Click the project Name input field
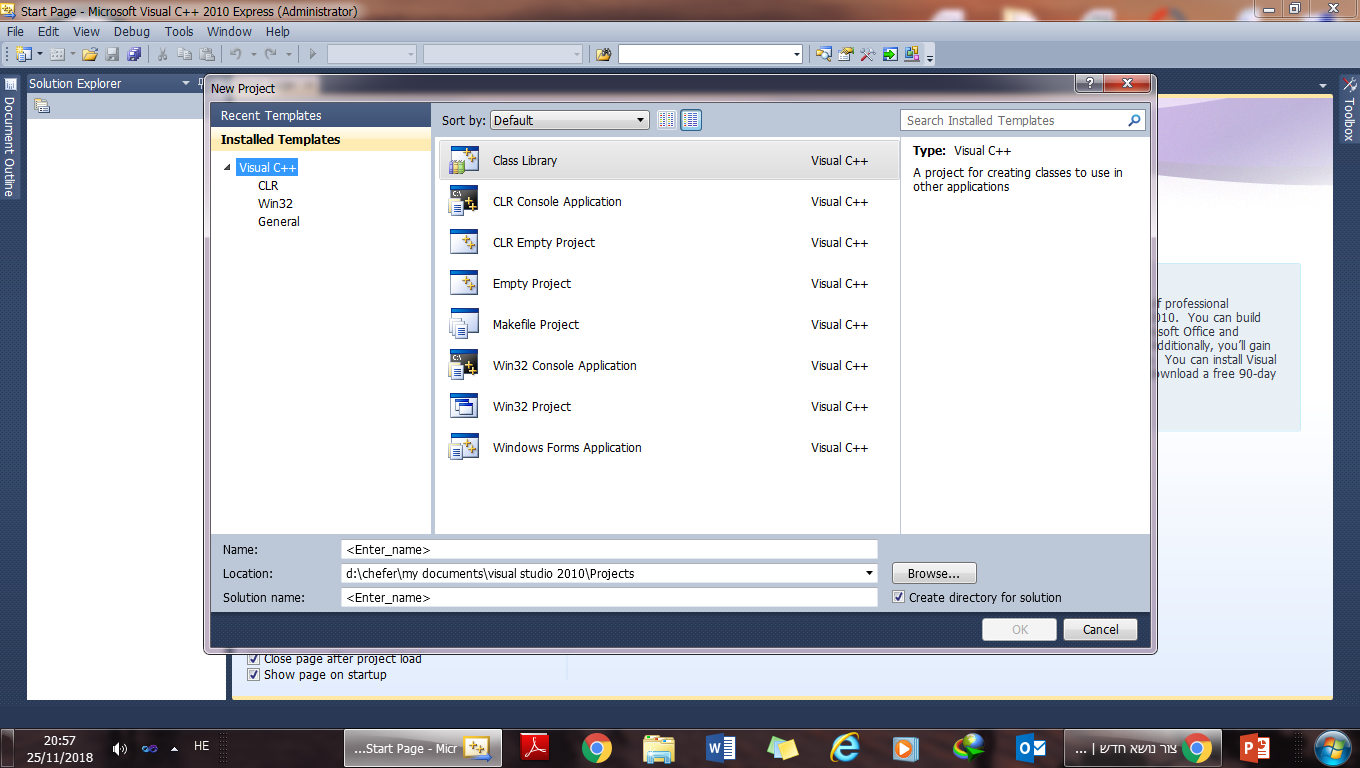 [x=609, y=549]
